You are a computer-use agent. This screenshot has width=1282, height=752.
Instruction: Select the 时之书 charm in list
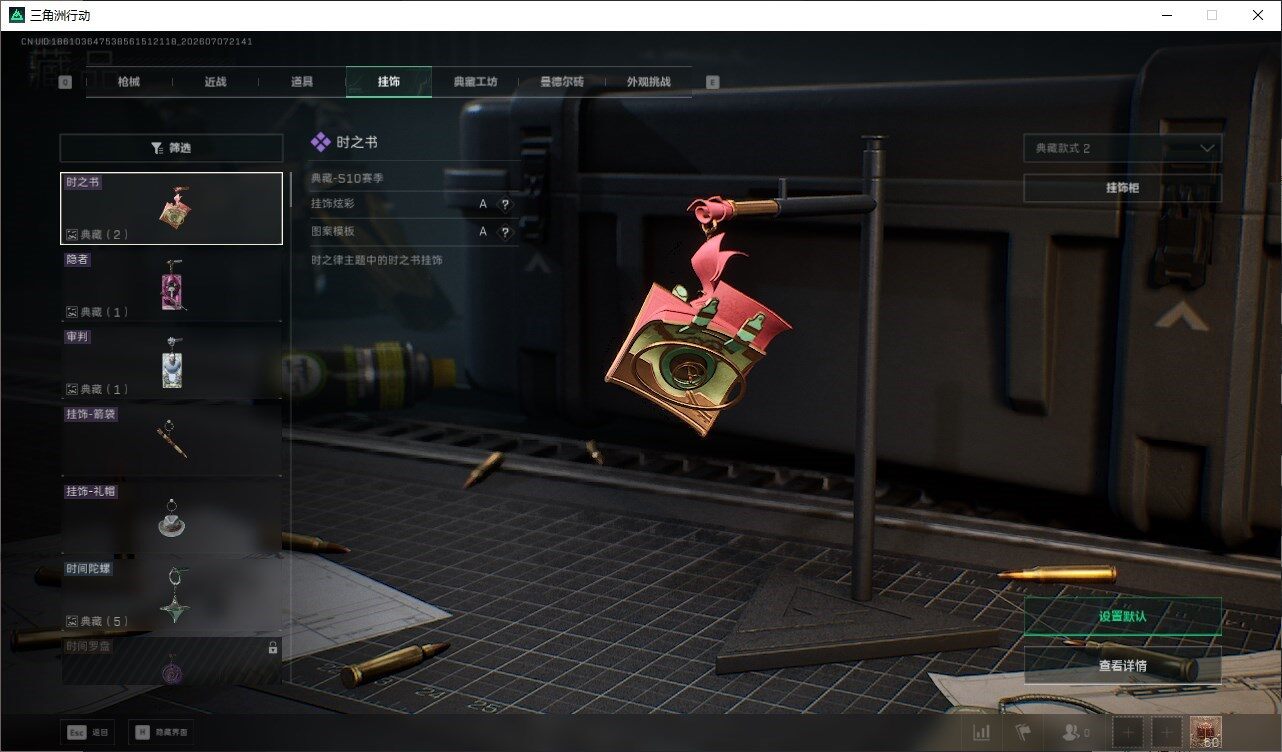(x=171, y=208)
